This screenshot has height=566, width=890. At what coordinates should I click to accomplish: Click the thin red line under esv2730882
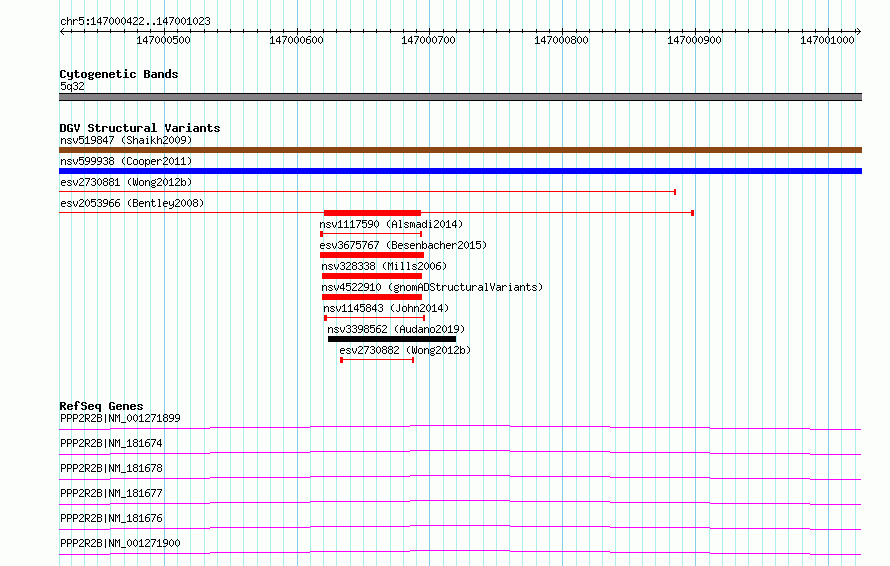pyautogui.click(x=377, y=360)
